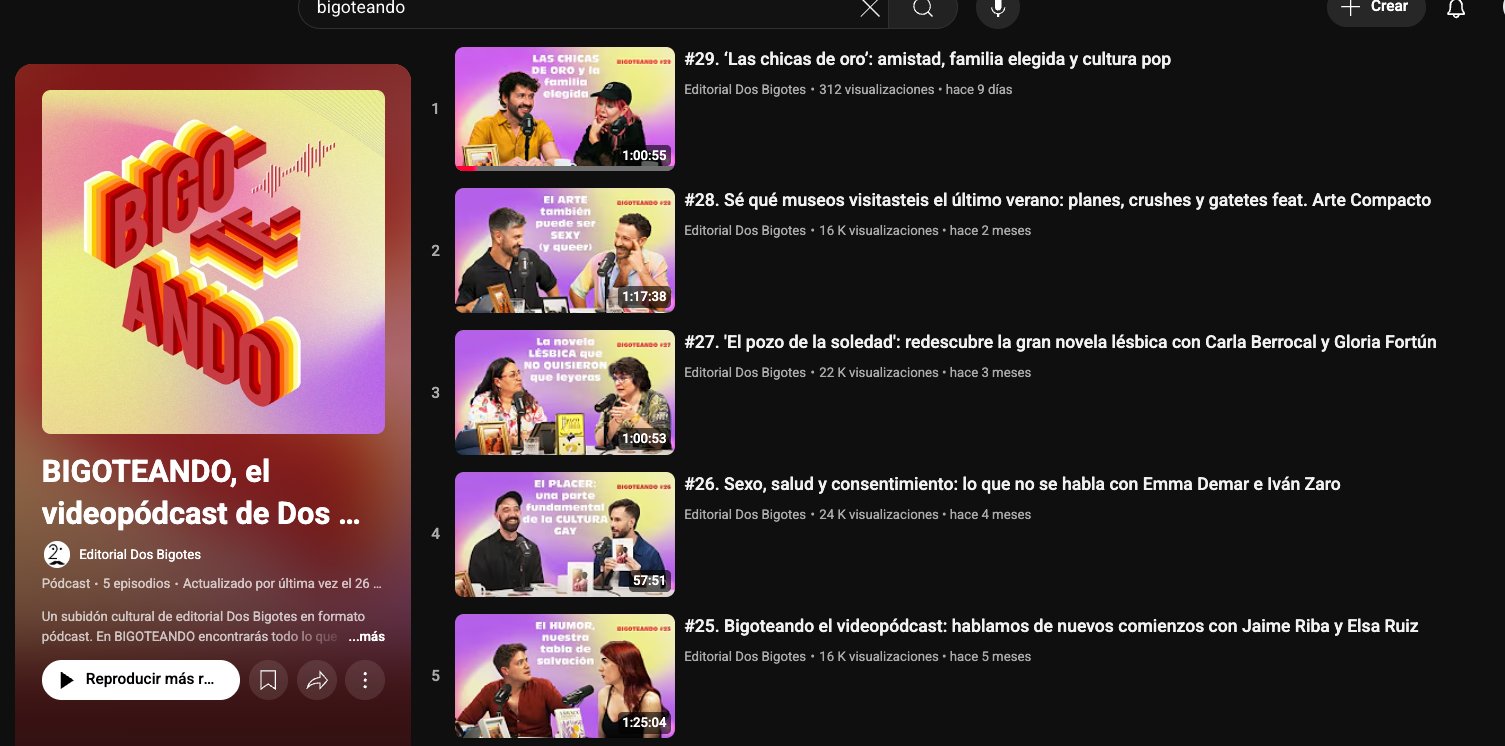Open title '#29. Las chicas de oro'
The width and height of the screenshot is (1505, 746).
pyautogui.click(x=927, y=59)
